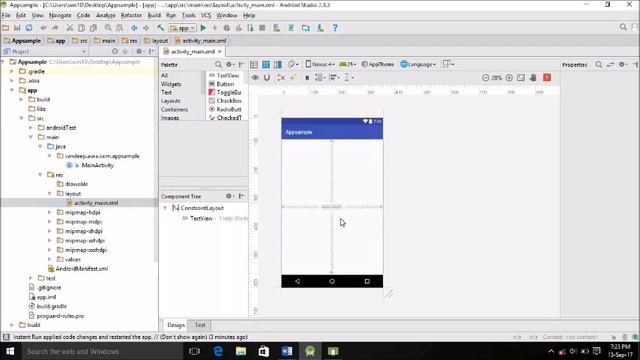Select Widgets category in Palette

(x=171, y=84)
